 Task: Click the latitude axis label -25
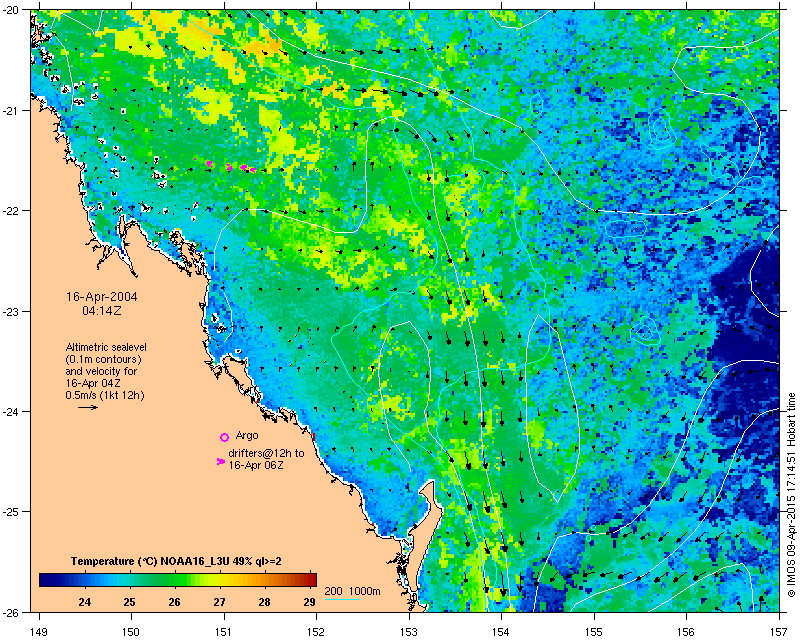pos(11,512)
